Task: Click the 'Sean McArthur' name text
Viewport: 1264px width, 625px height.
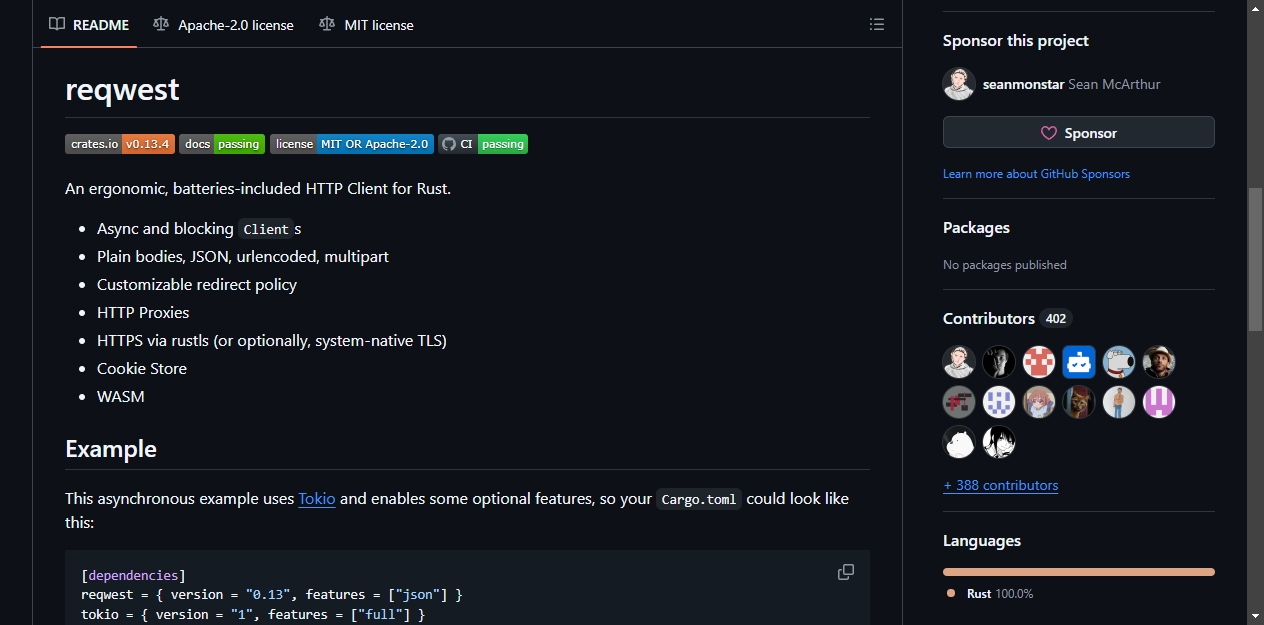Action: [1114, 84]
